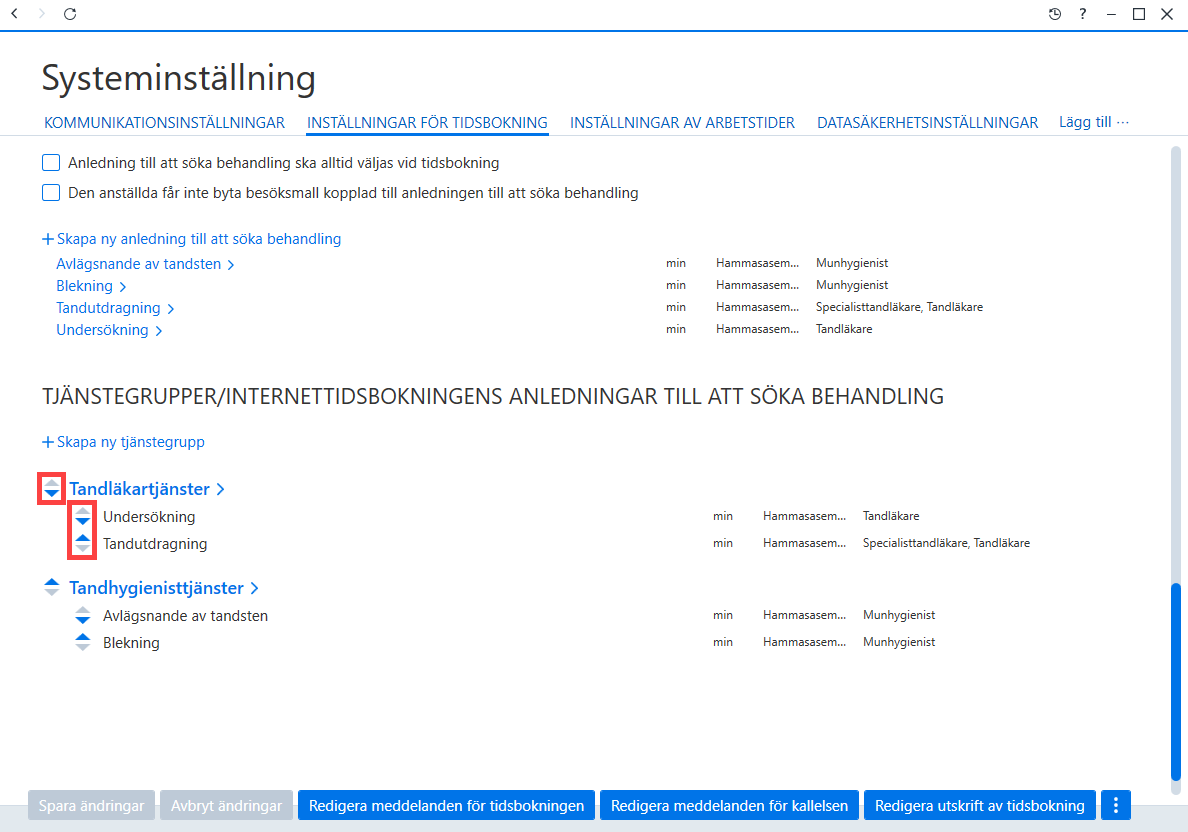1188x832 pixels.
Task: Maximize the window
Action: tap(1139, 14)
